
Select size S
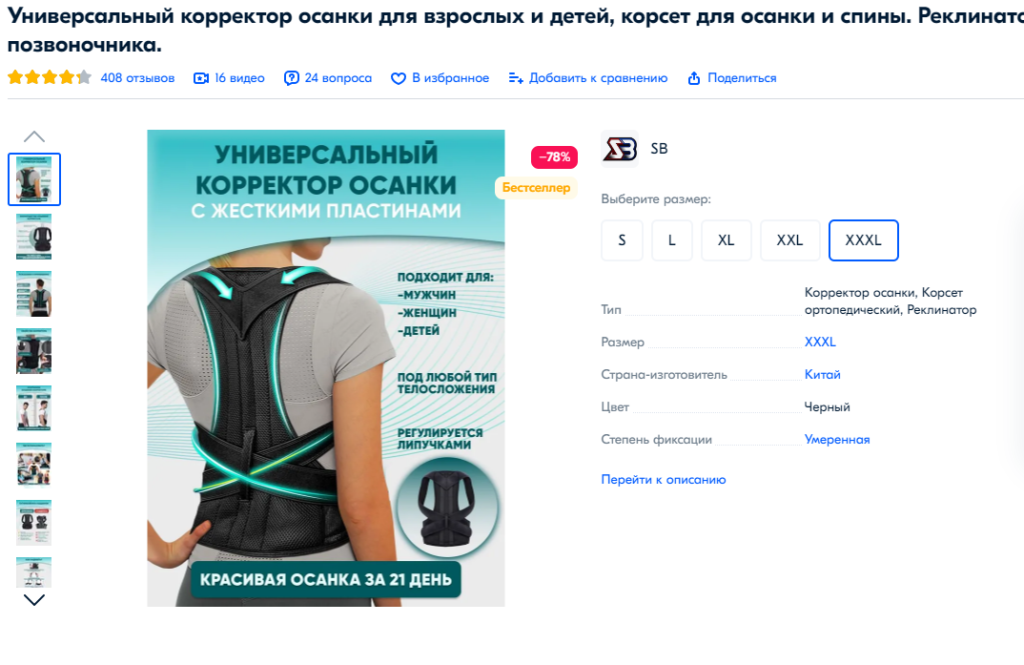tap(622, 240)
